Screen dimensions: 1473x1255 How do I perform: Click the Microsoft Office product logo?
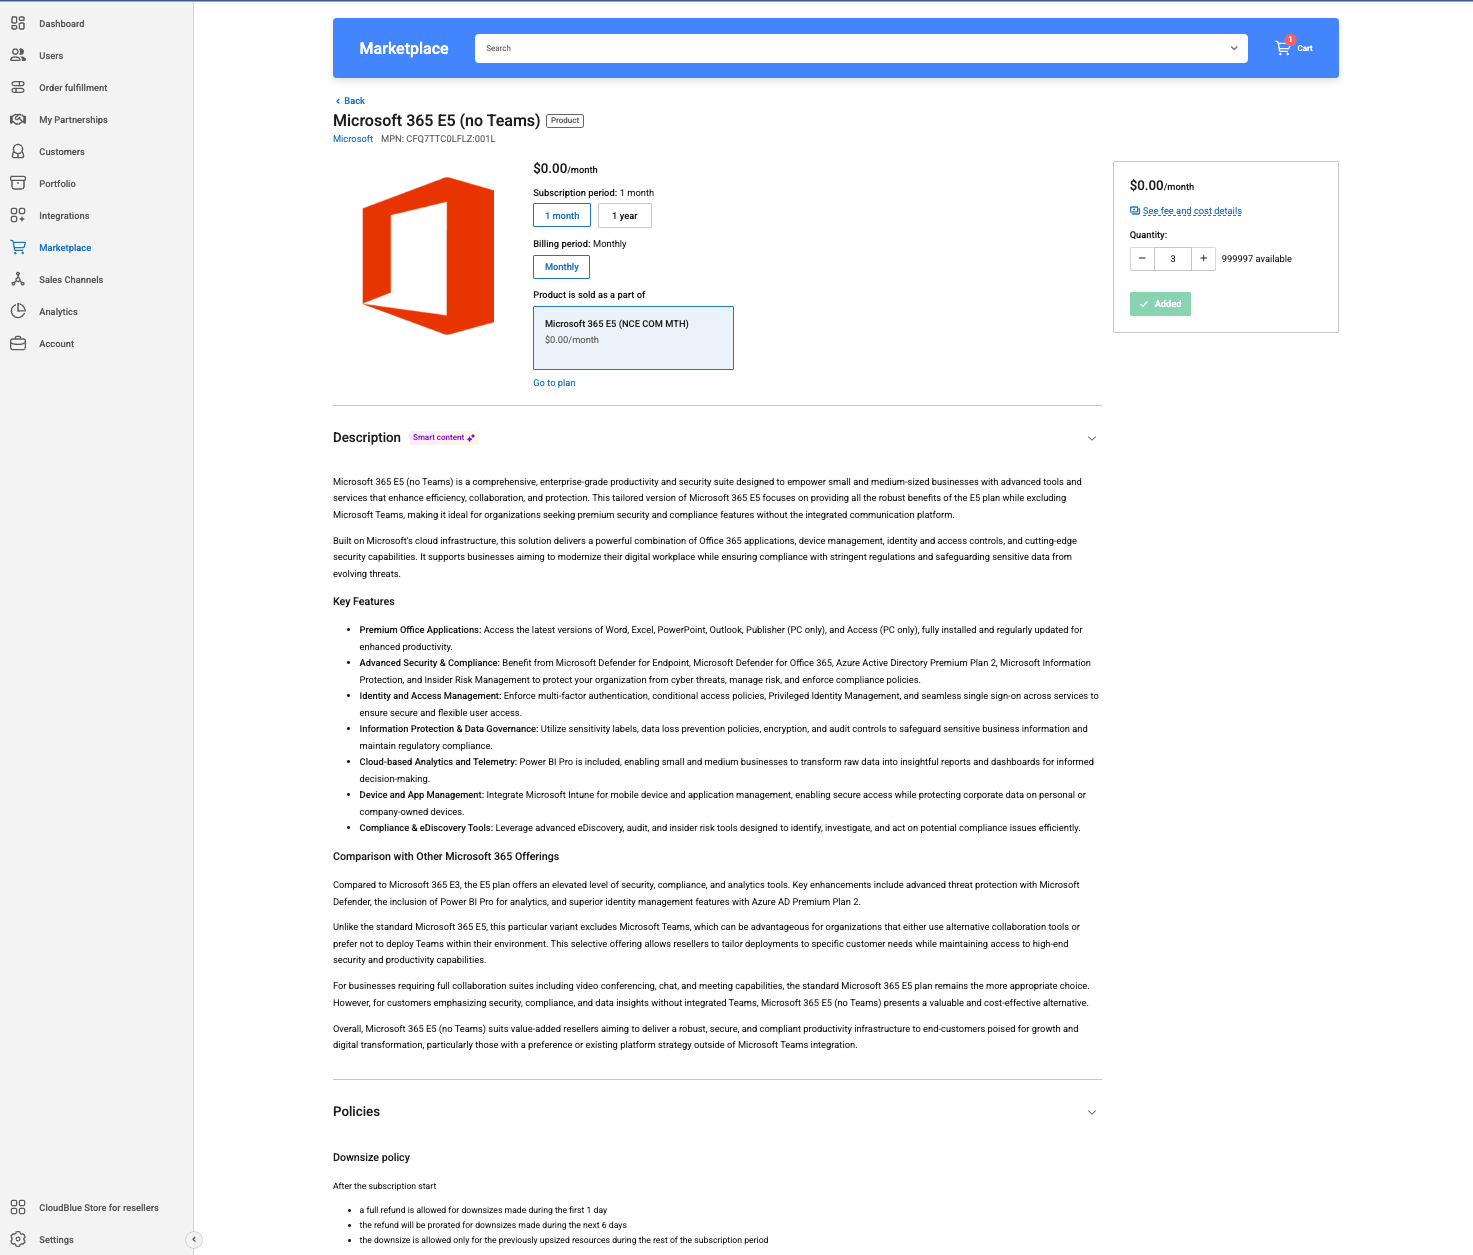coord(428,256)
